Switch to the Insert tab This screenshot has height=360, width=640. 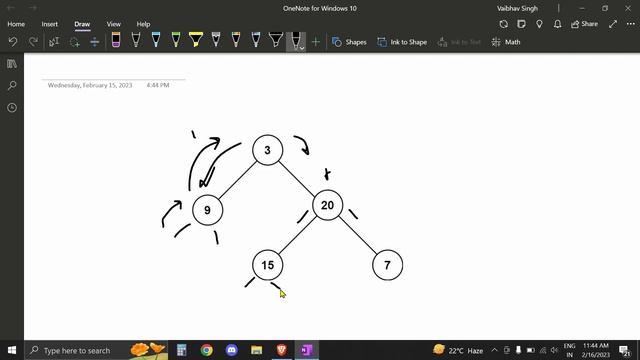tap(49, 24)
